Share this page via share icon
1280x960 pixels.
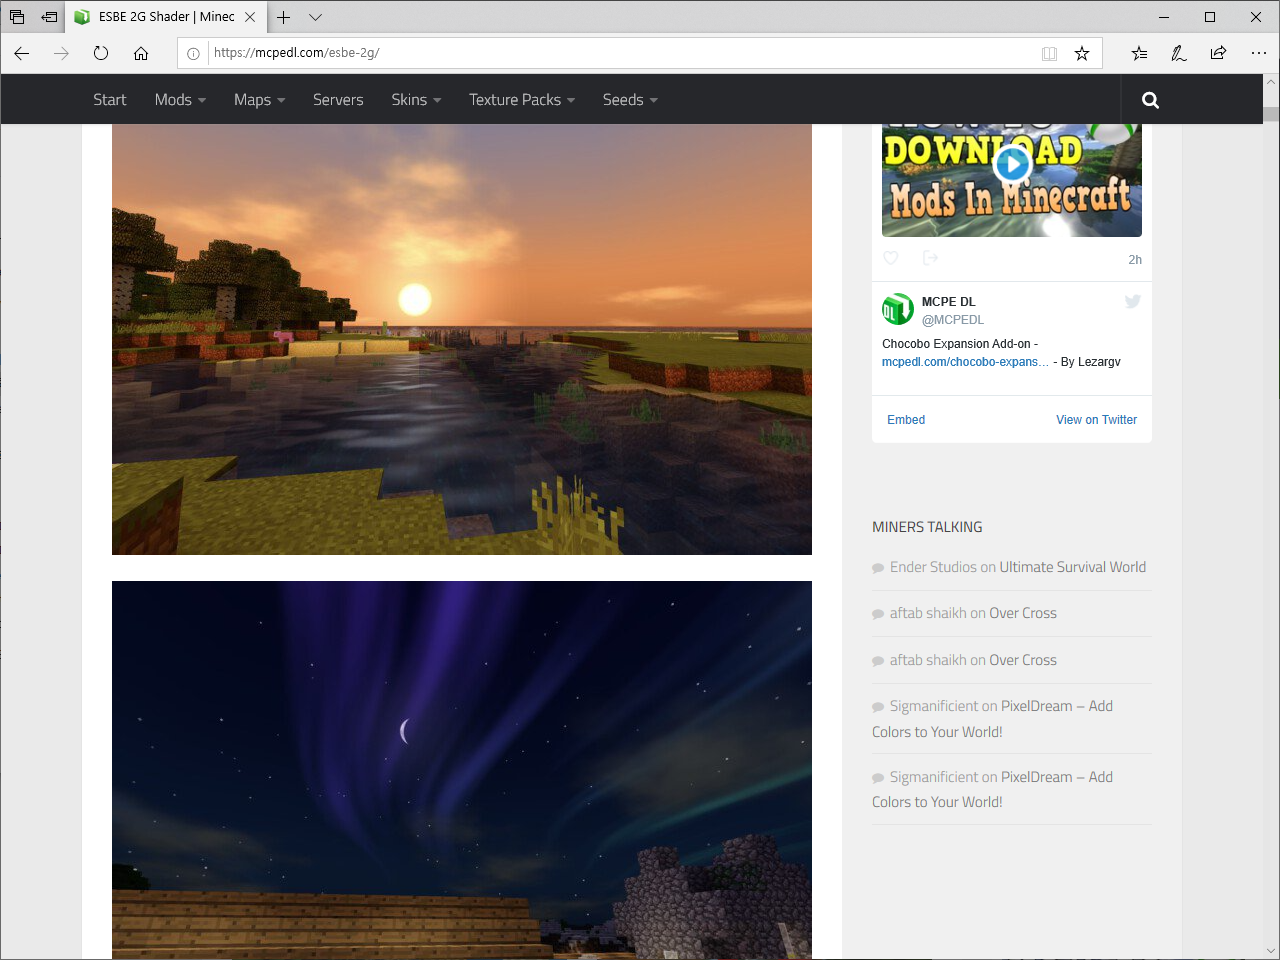click(1218, 53)
